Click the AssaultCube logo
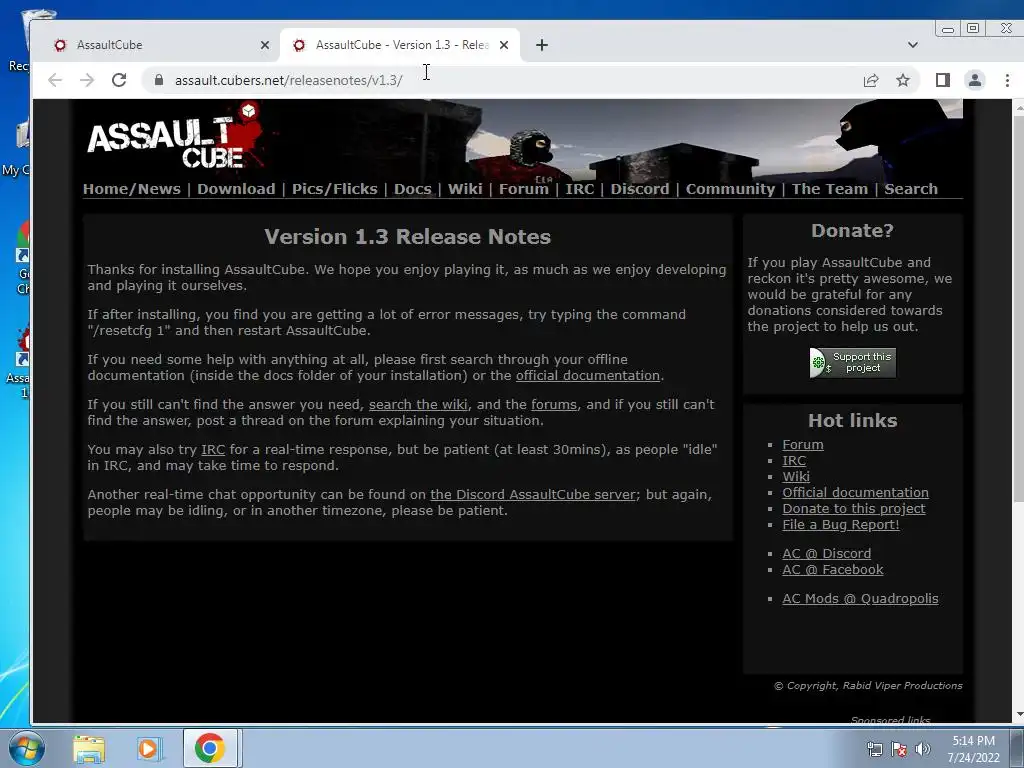Screen dimensions: 1024x768 coord(176,138)
